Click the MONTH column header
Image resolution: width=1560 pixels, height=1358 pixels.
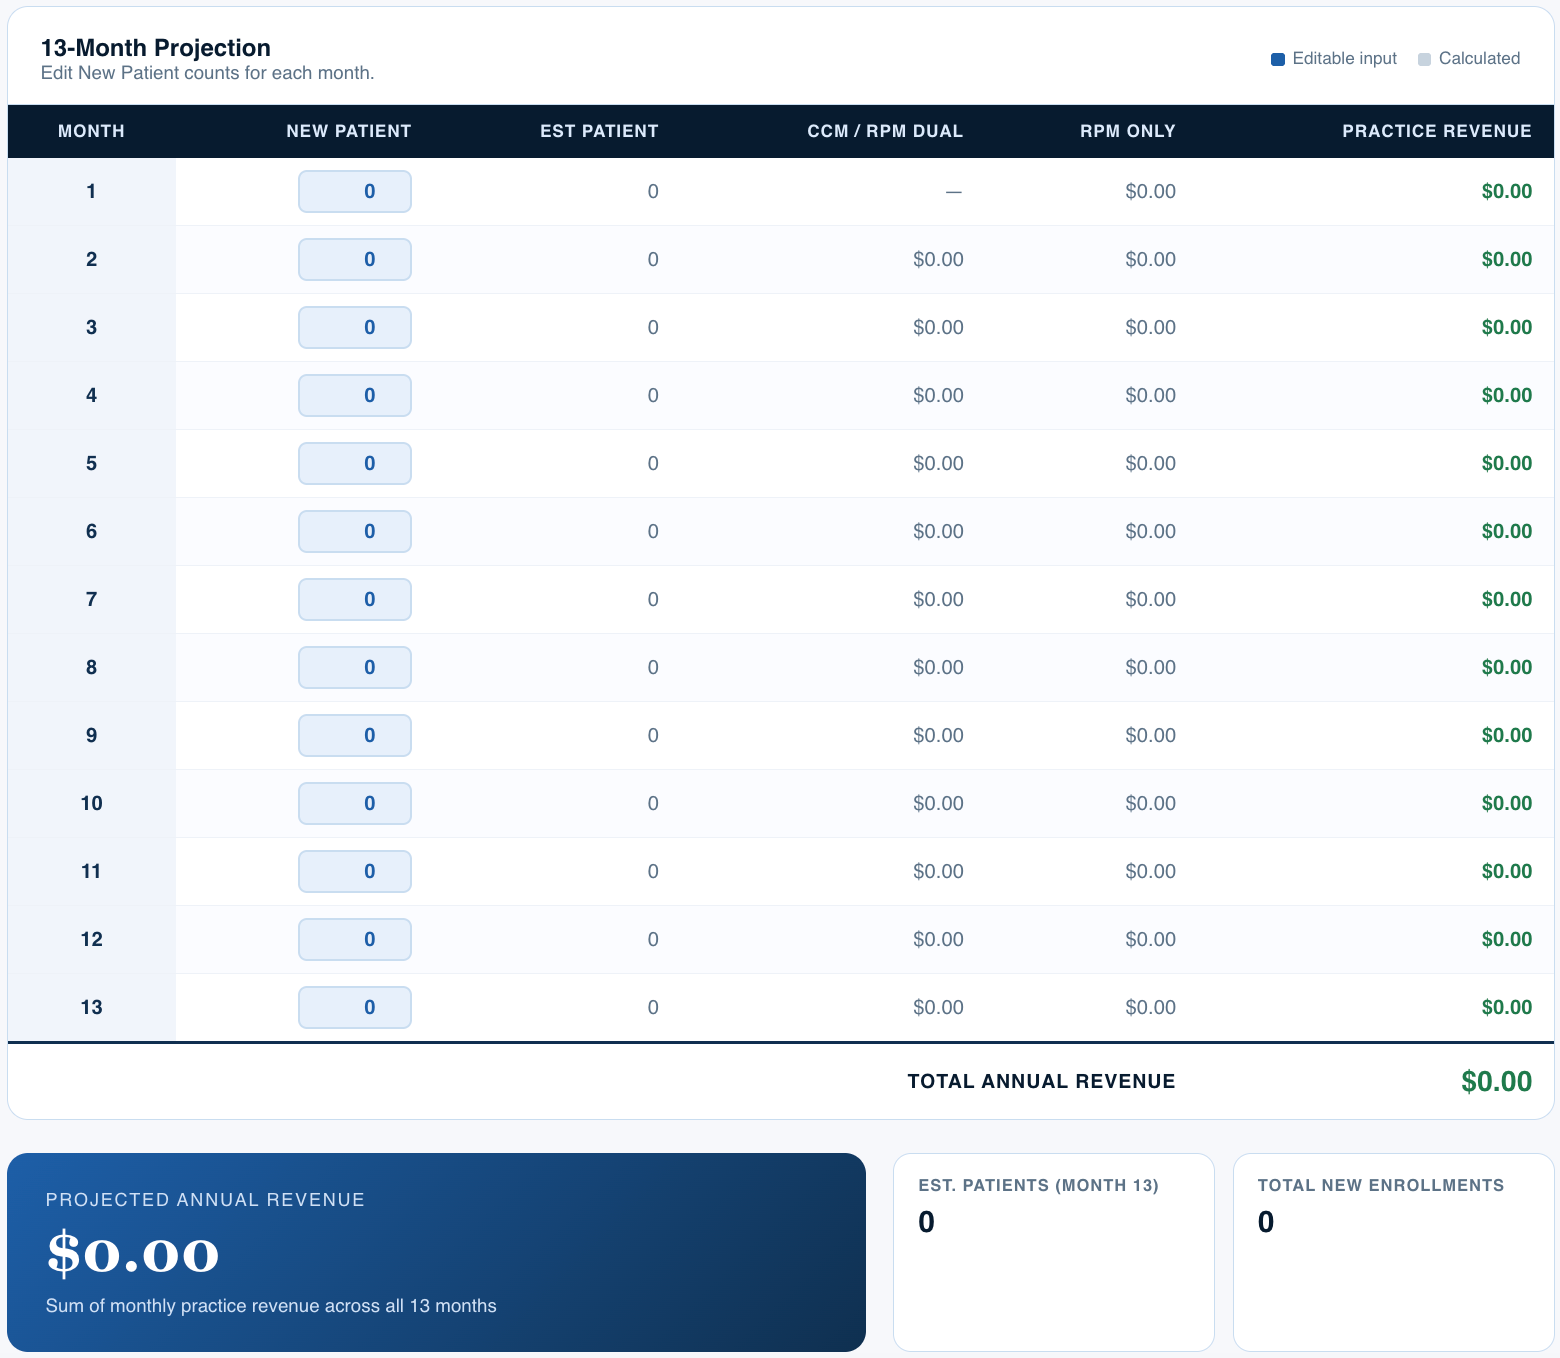pos(91,131)
